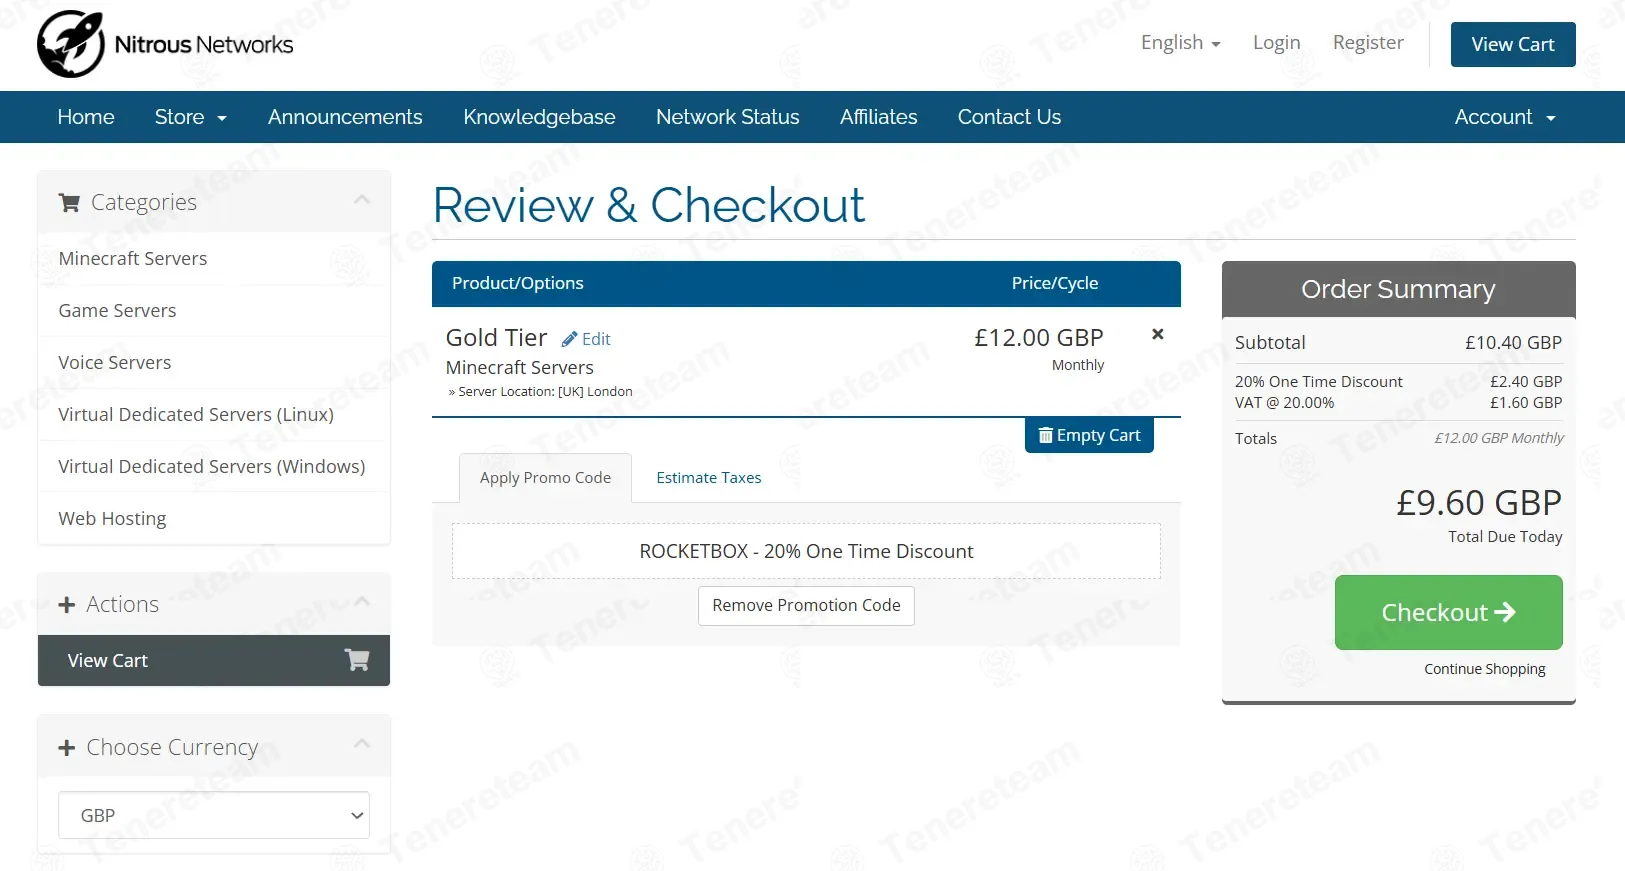Switch to the Estimate Taxes tab
1625x871 pixels.
pos(709,478)
